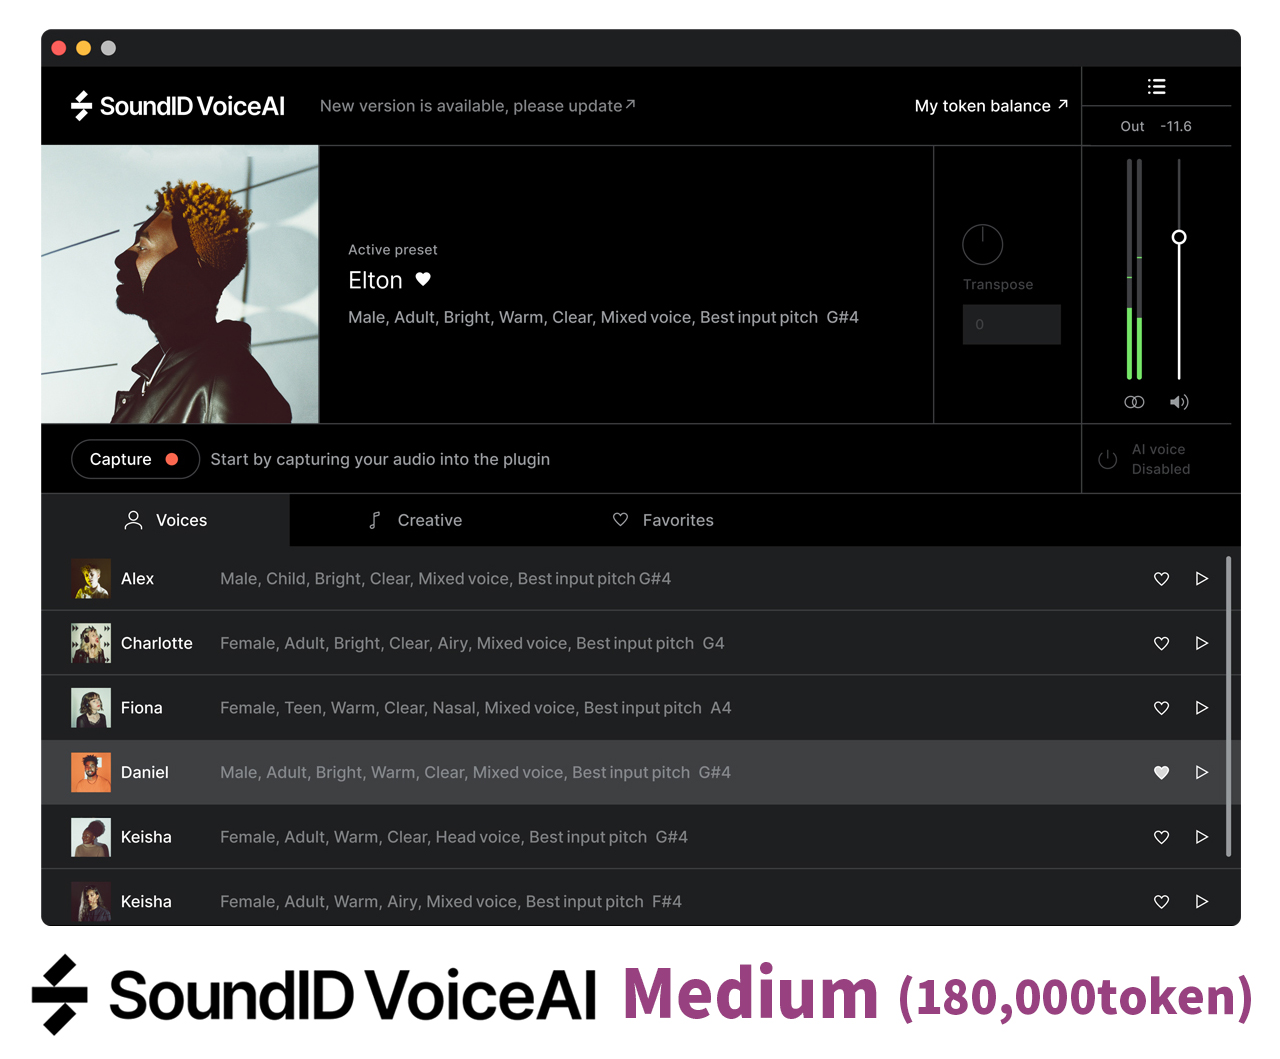
Task: Select the Daniel voice thumbnail
Action: [91, 772]
